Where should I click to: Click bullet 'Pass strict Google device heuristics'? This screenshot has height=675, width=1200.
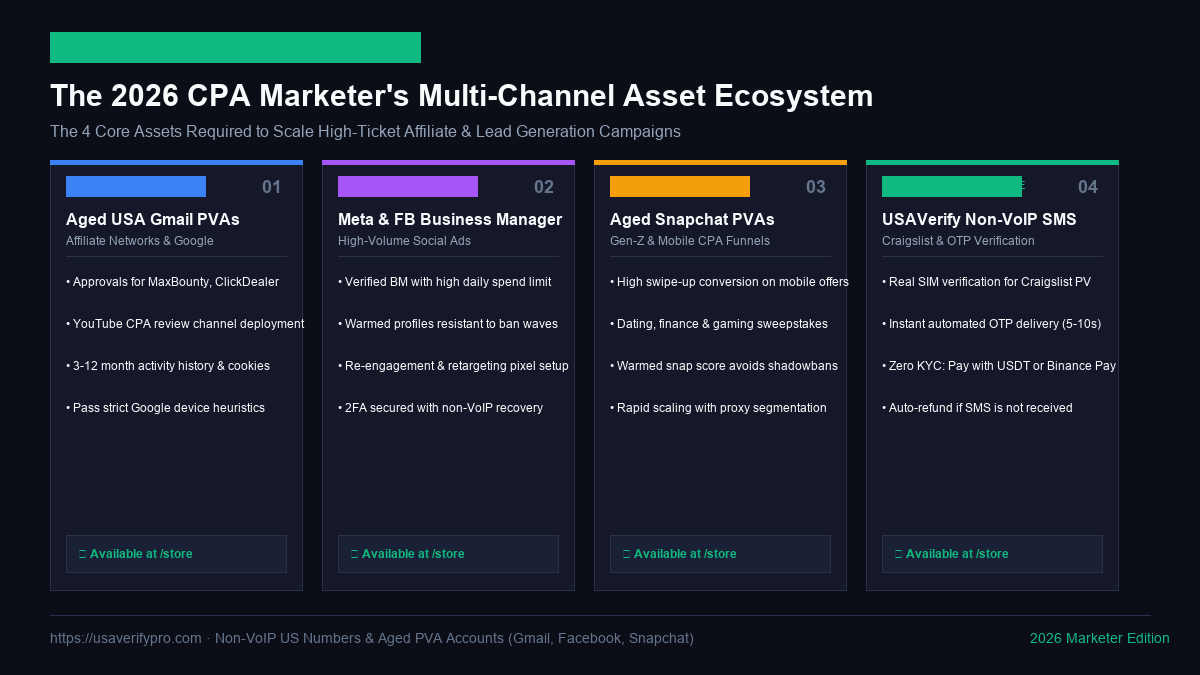click(165, 408)
